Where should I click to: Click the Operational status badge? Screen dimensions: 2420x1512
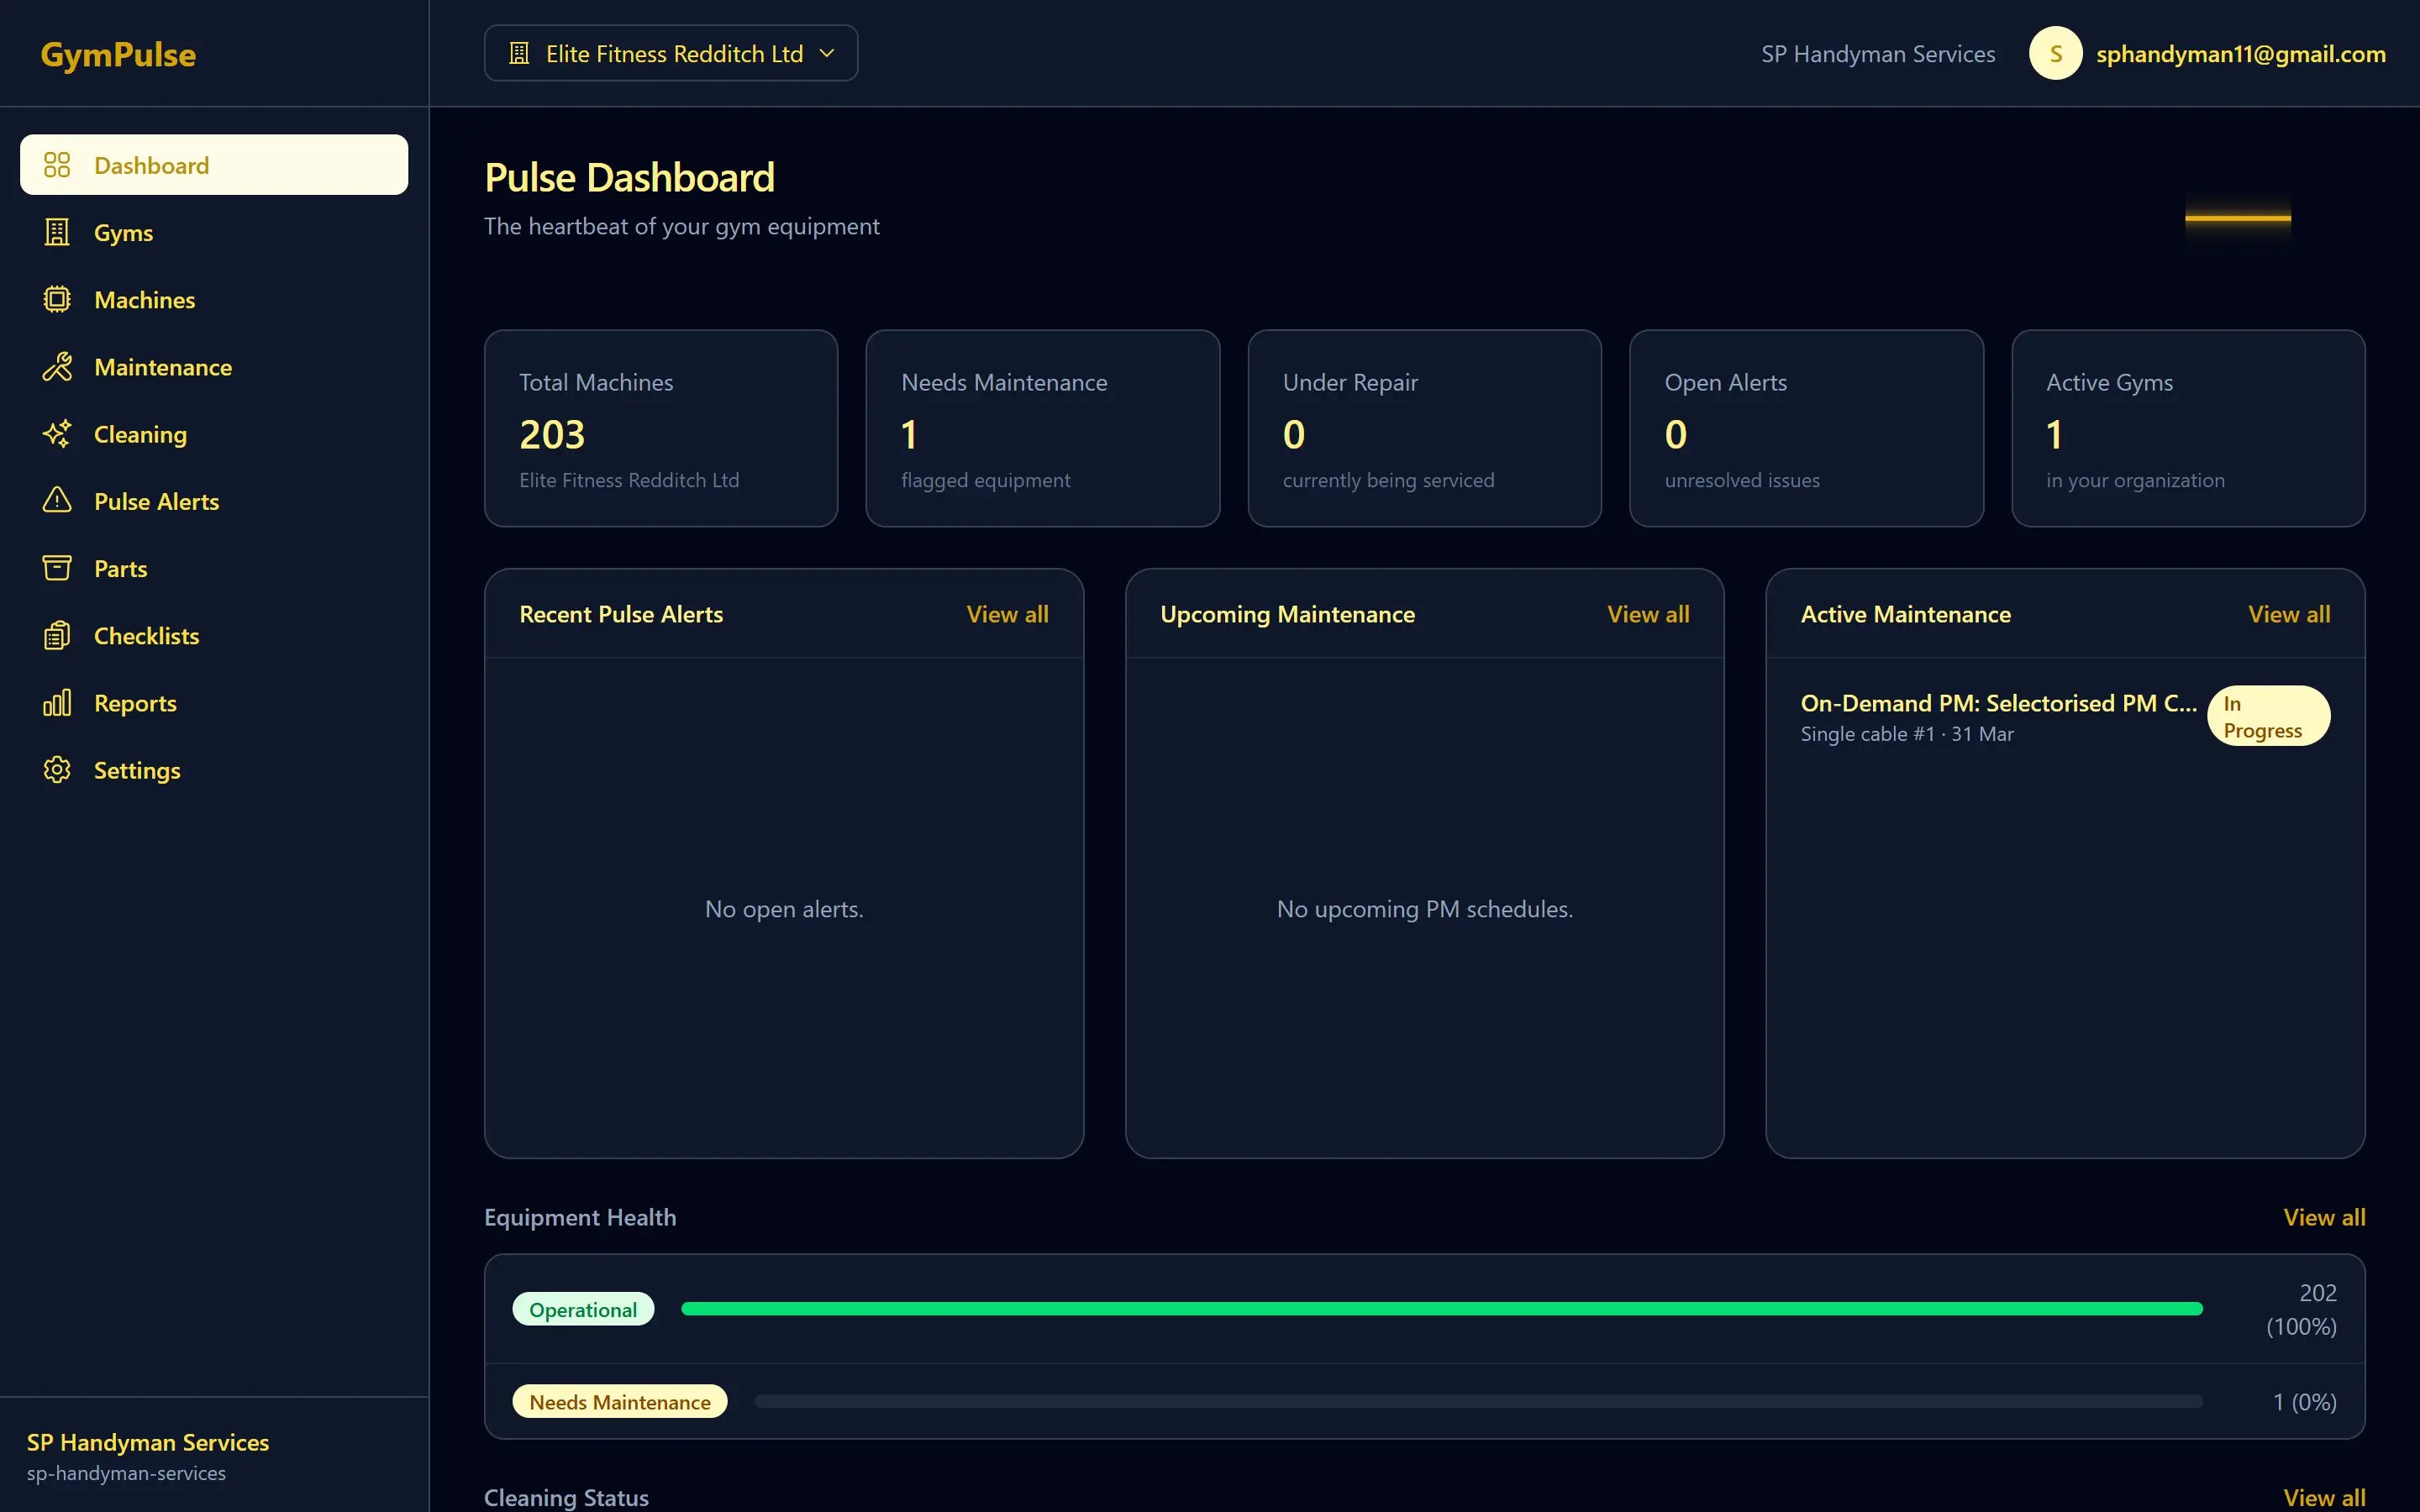click(583, 1309)
